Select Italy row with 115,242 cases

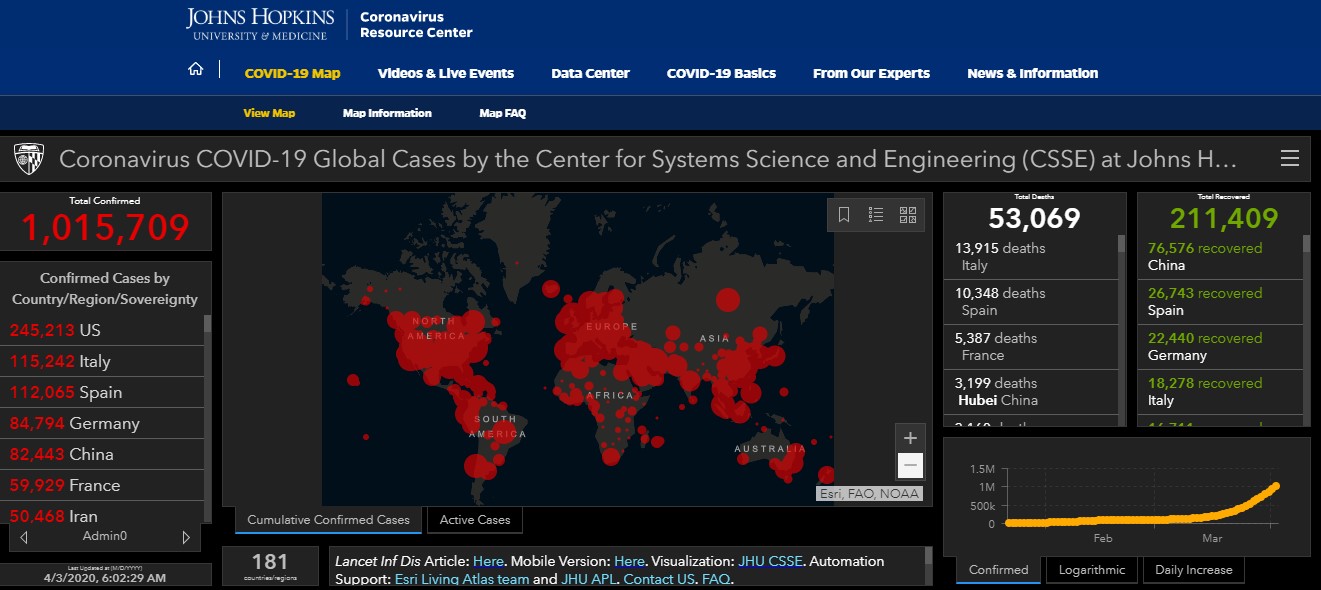tap(104, 361)
